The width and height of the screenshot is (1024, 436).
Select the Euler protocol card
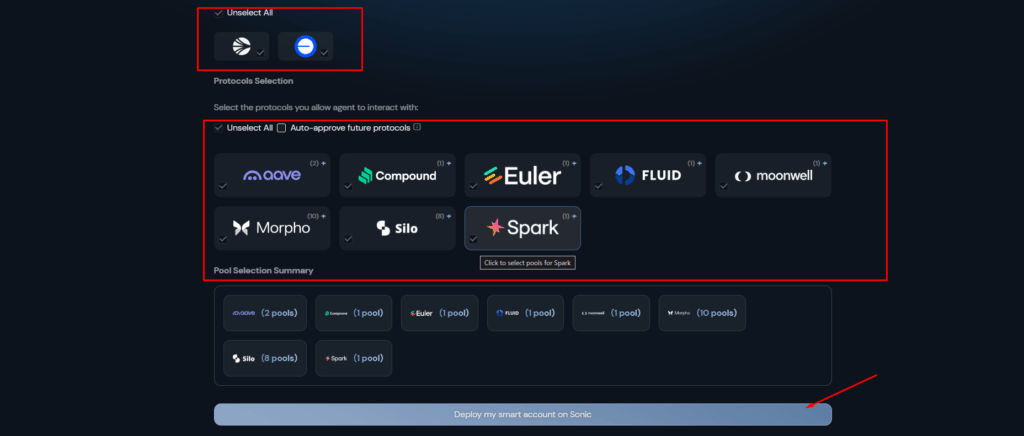[522, 175]
